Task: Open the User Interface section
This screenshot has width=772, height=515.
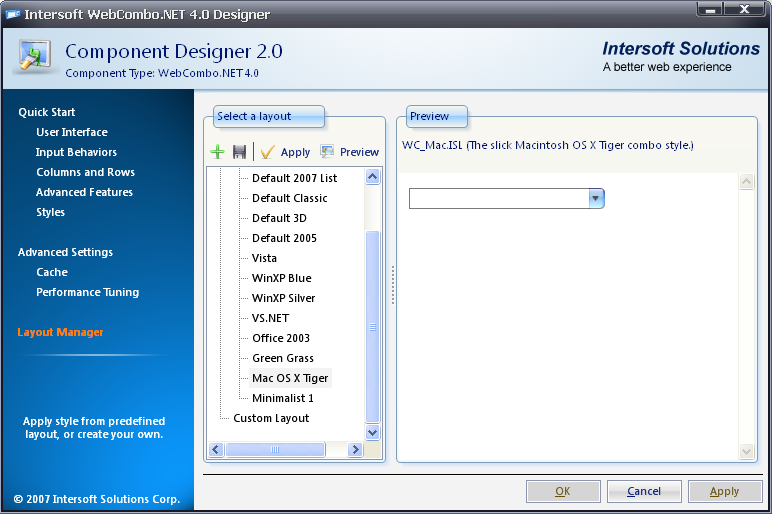Action: click(71, 132)
